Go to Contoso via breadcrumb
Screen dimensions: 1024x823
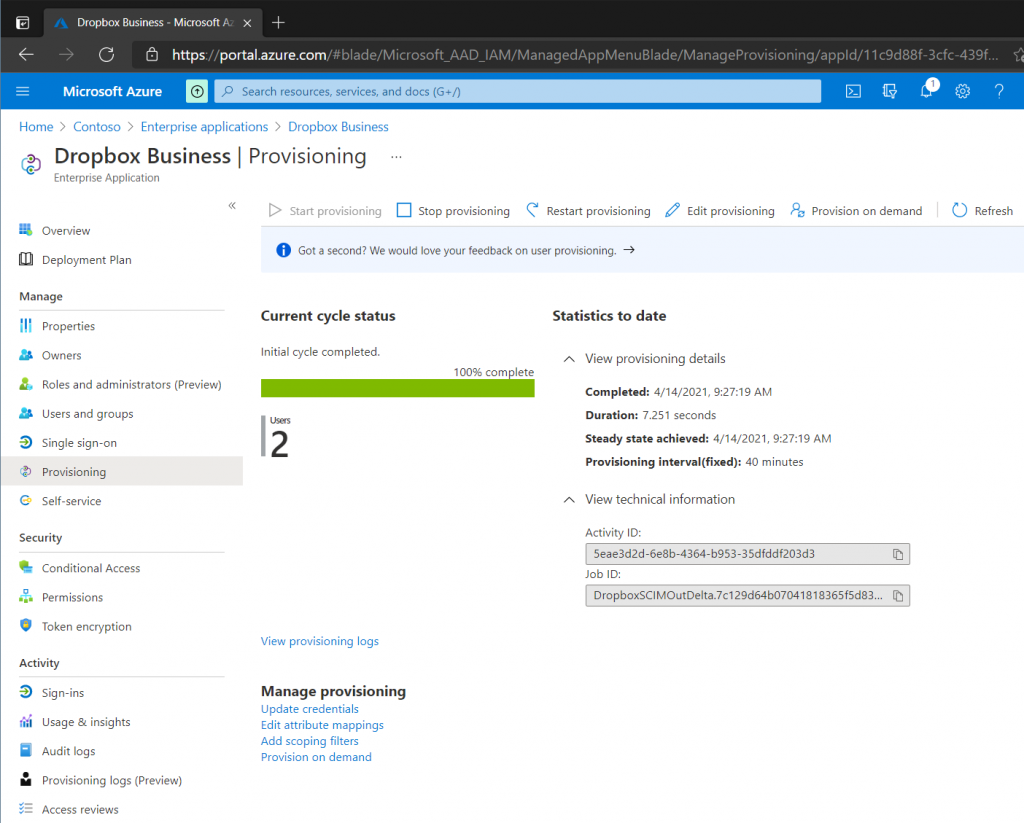97,127
